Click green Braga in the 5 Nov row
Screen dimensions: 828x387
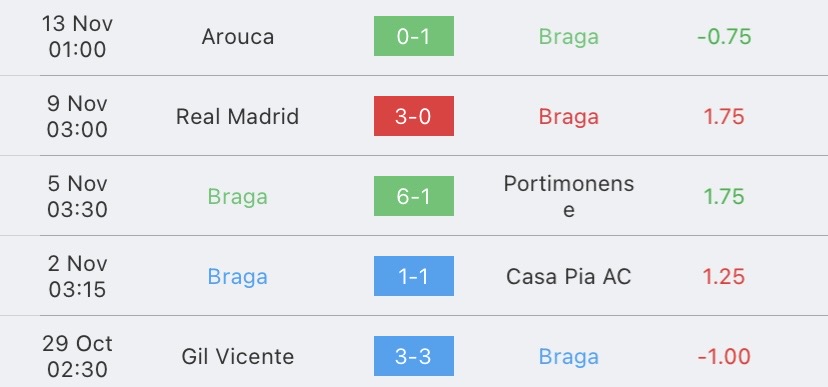(x=238, y=197)
